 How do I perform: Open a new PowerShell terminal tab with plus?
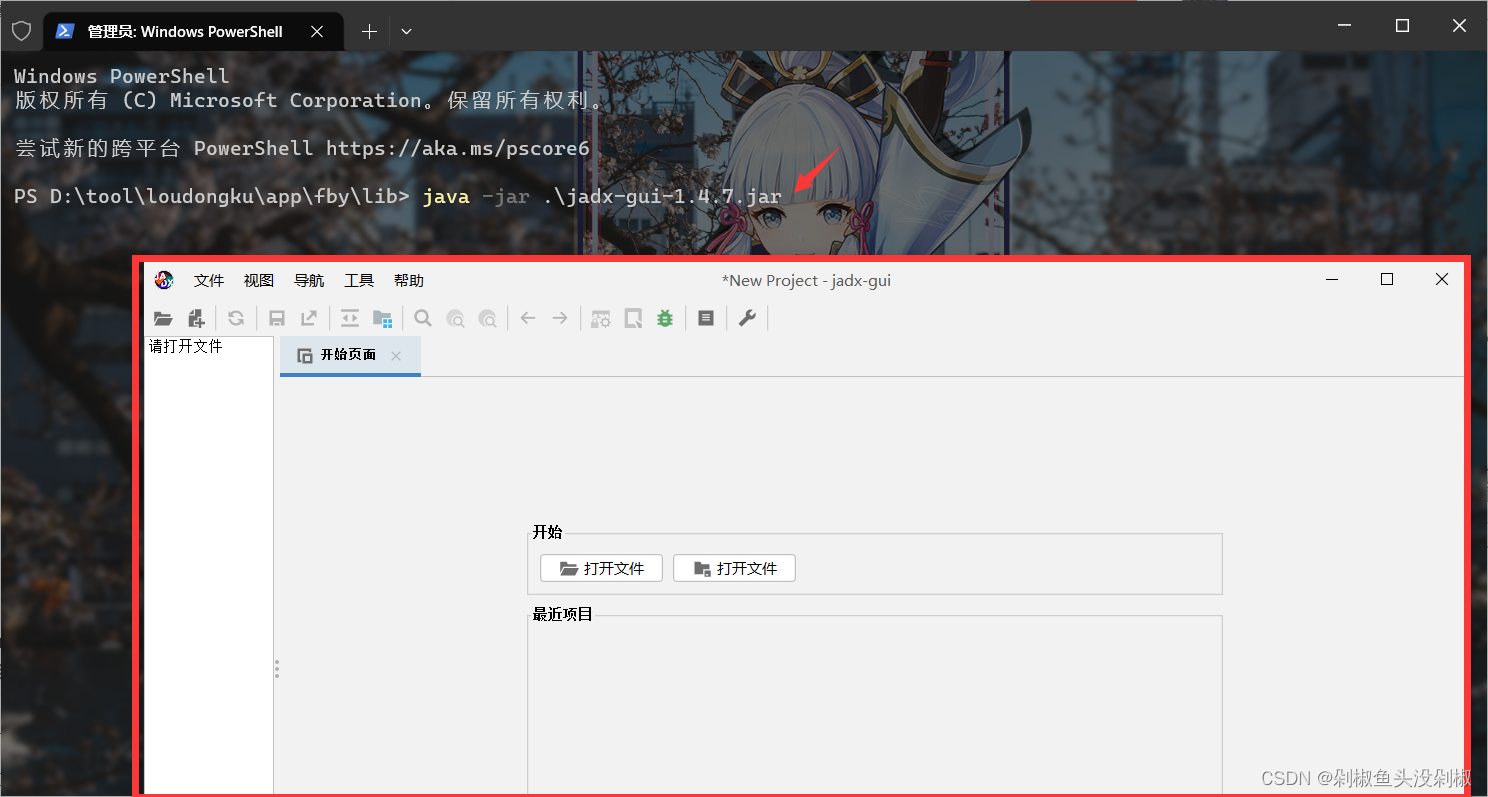pos(369,32)
